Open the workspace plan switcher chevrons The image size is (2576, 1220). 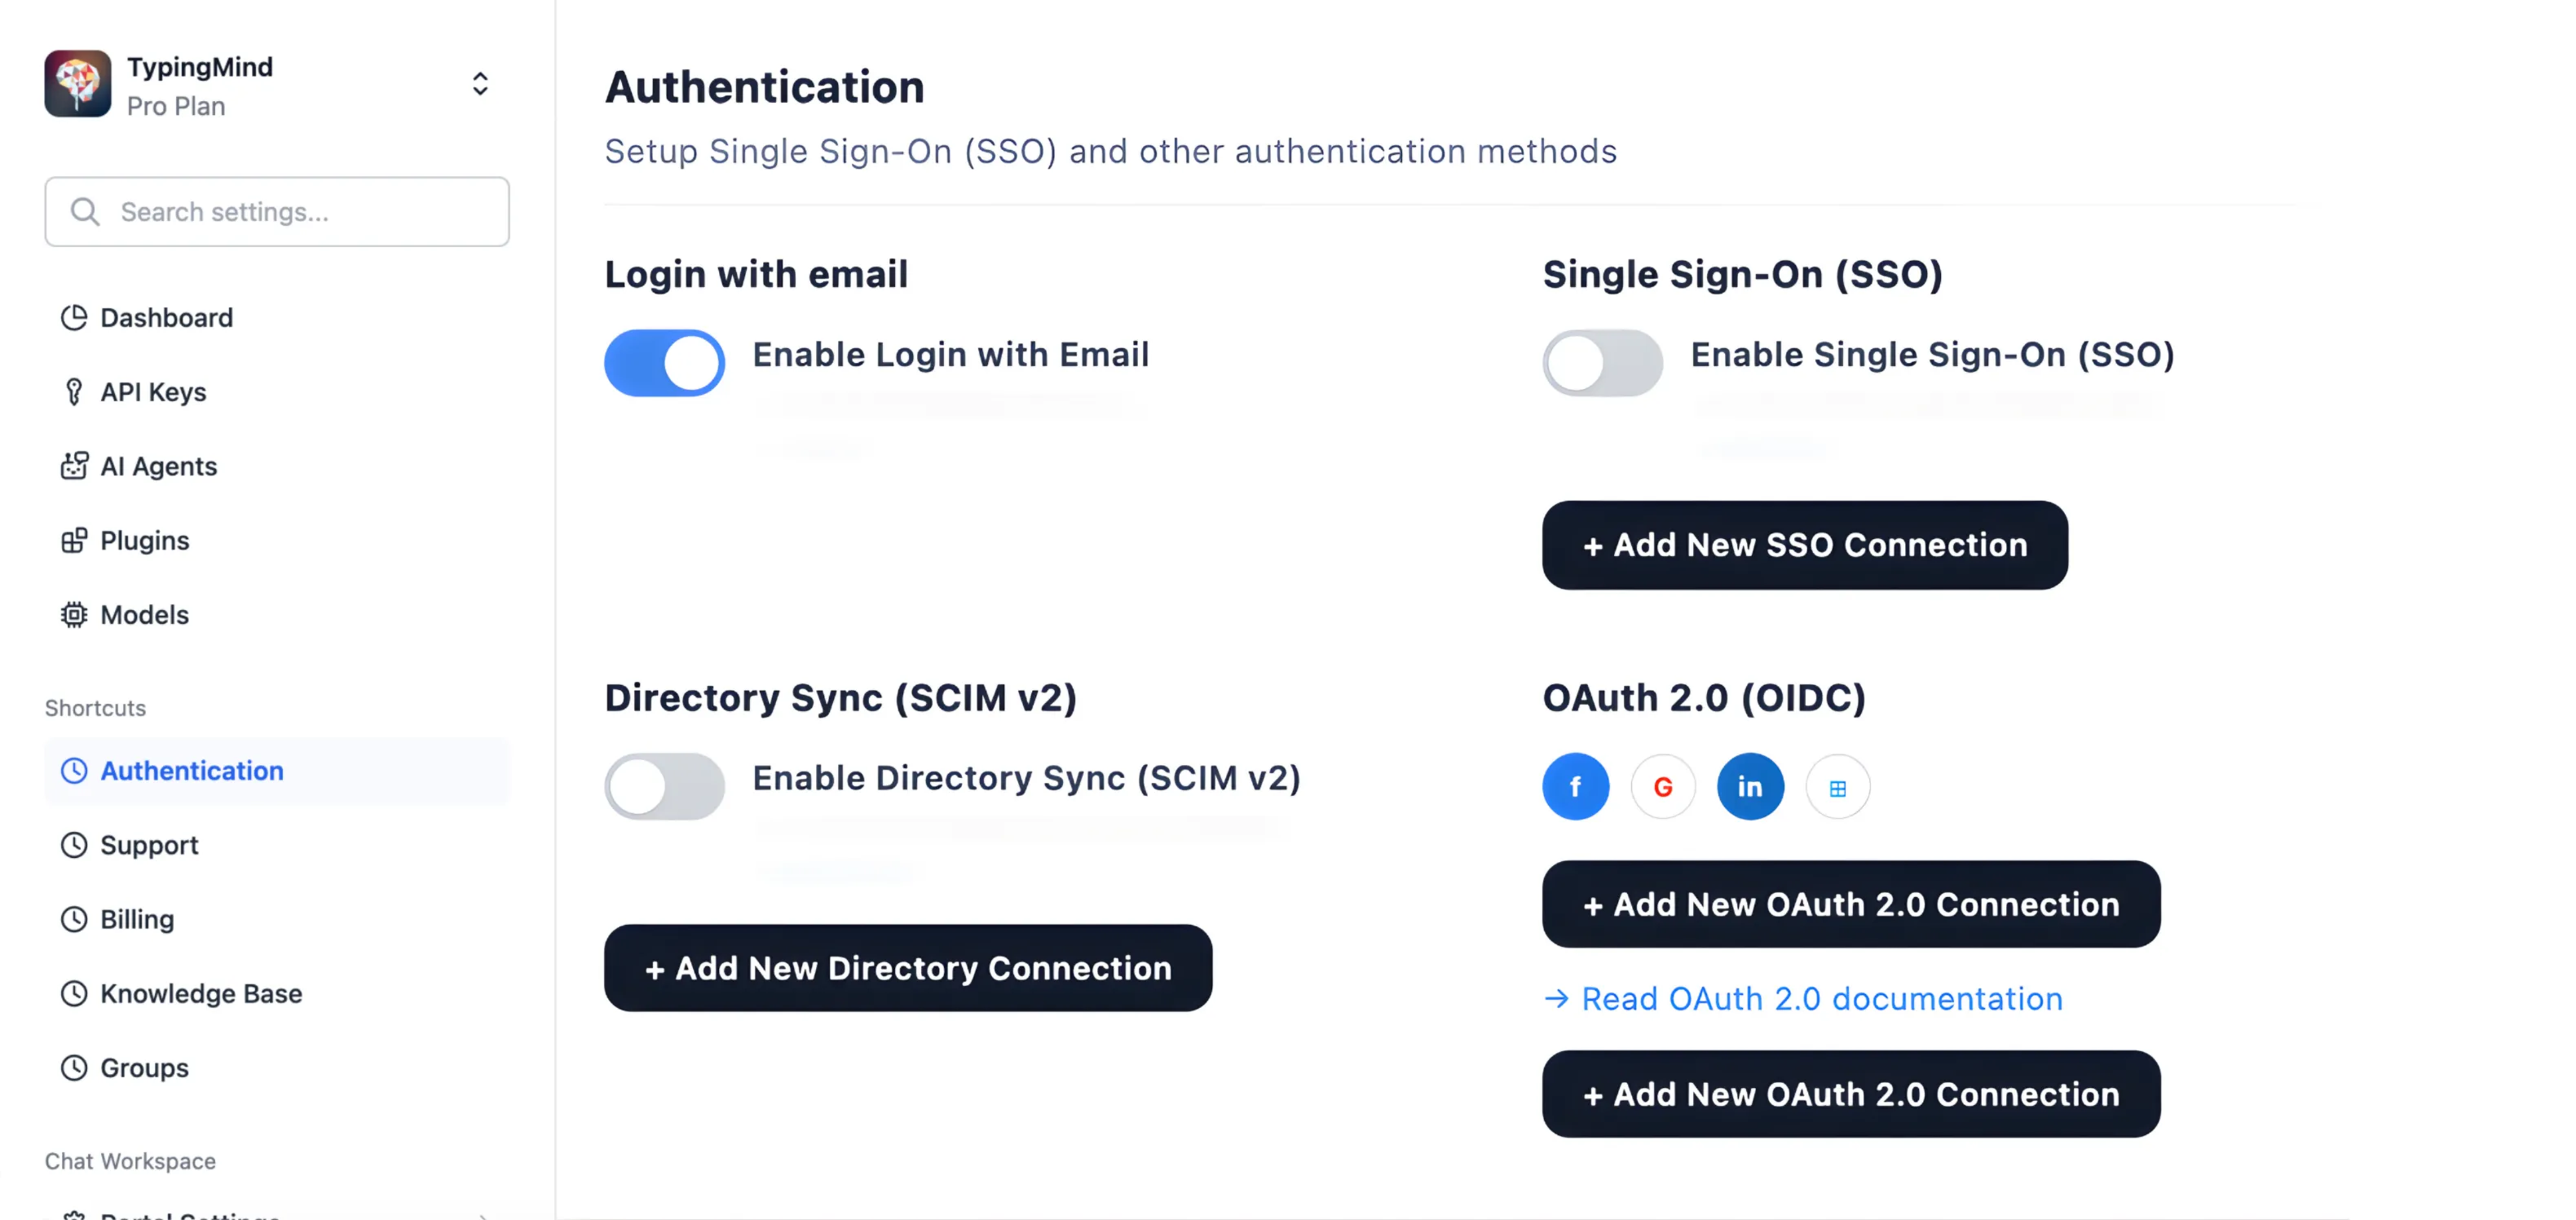click(480, 84)
